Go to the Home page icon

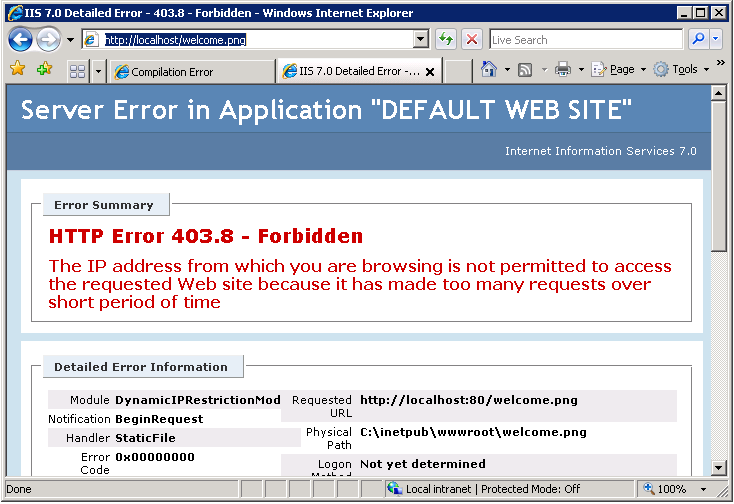489,70
